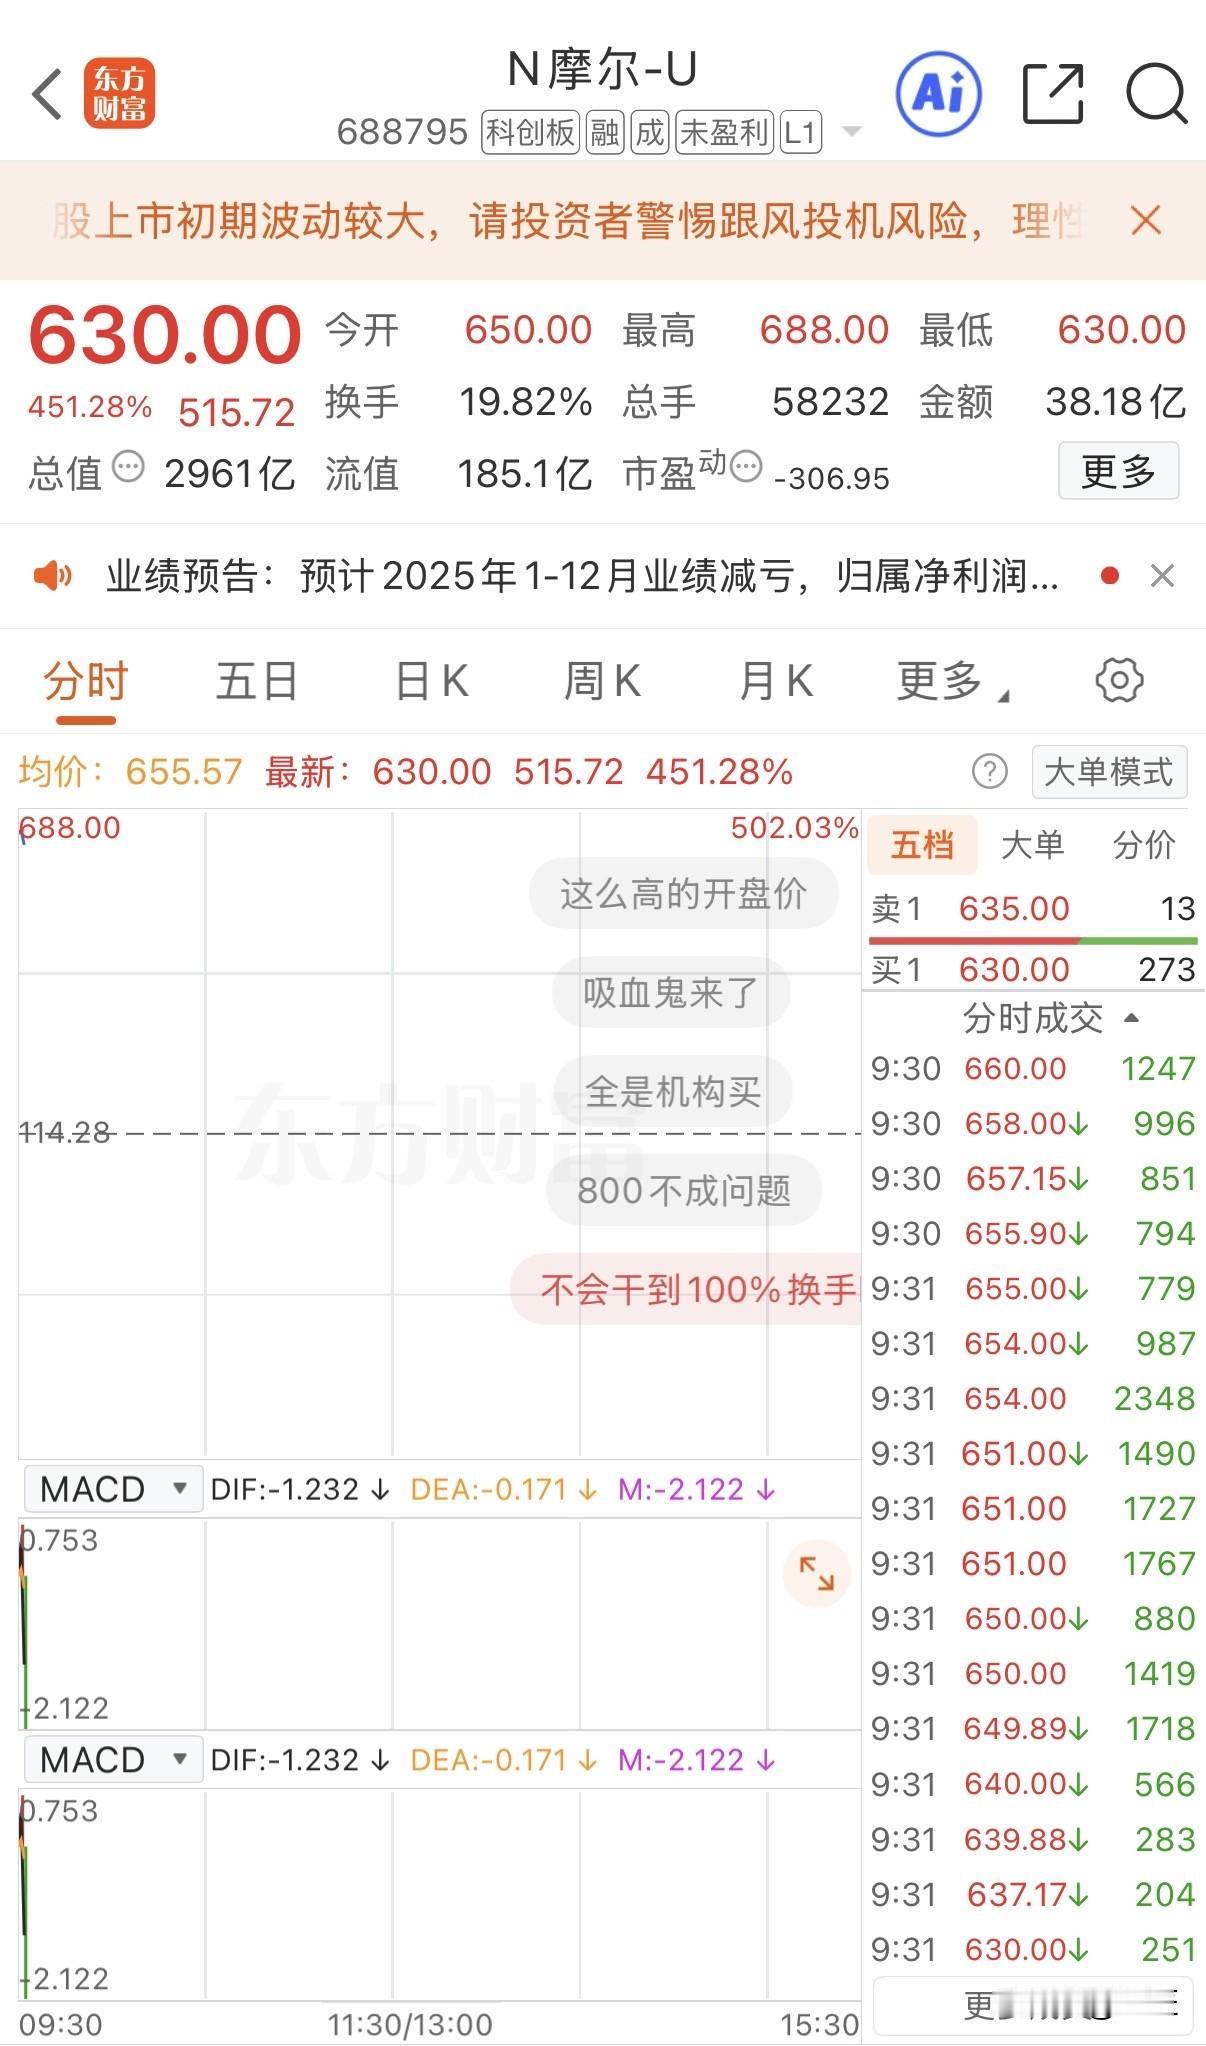Open the first MACD indicator dropdown
This screenshot has width=1206, height=2046.
(x=112, y=1489)
